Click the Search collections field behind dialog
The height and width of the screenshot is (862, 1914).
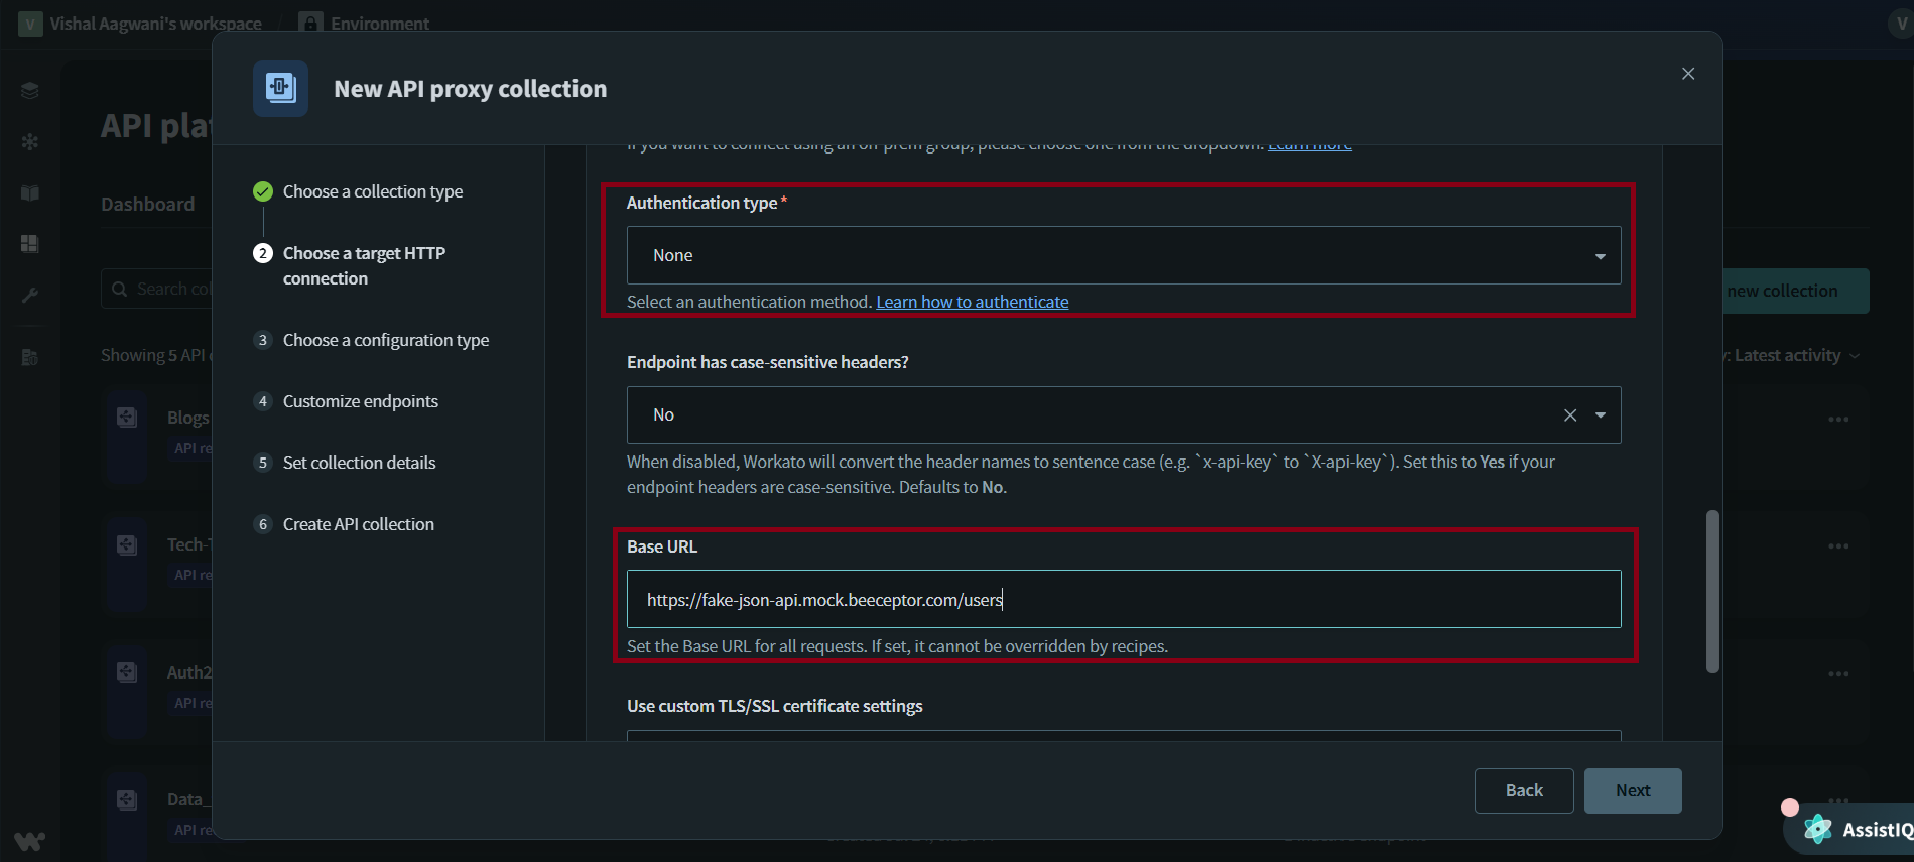158,289
